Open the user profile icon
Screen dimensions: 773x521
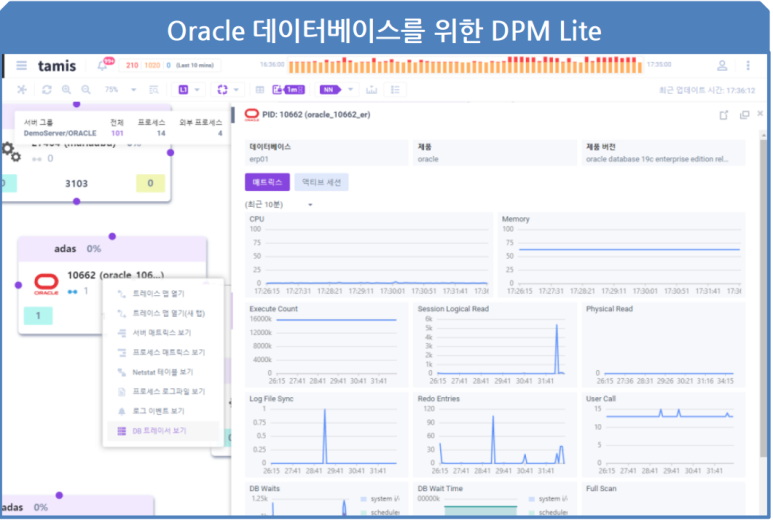click(722, 66)
